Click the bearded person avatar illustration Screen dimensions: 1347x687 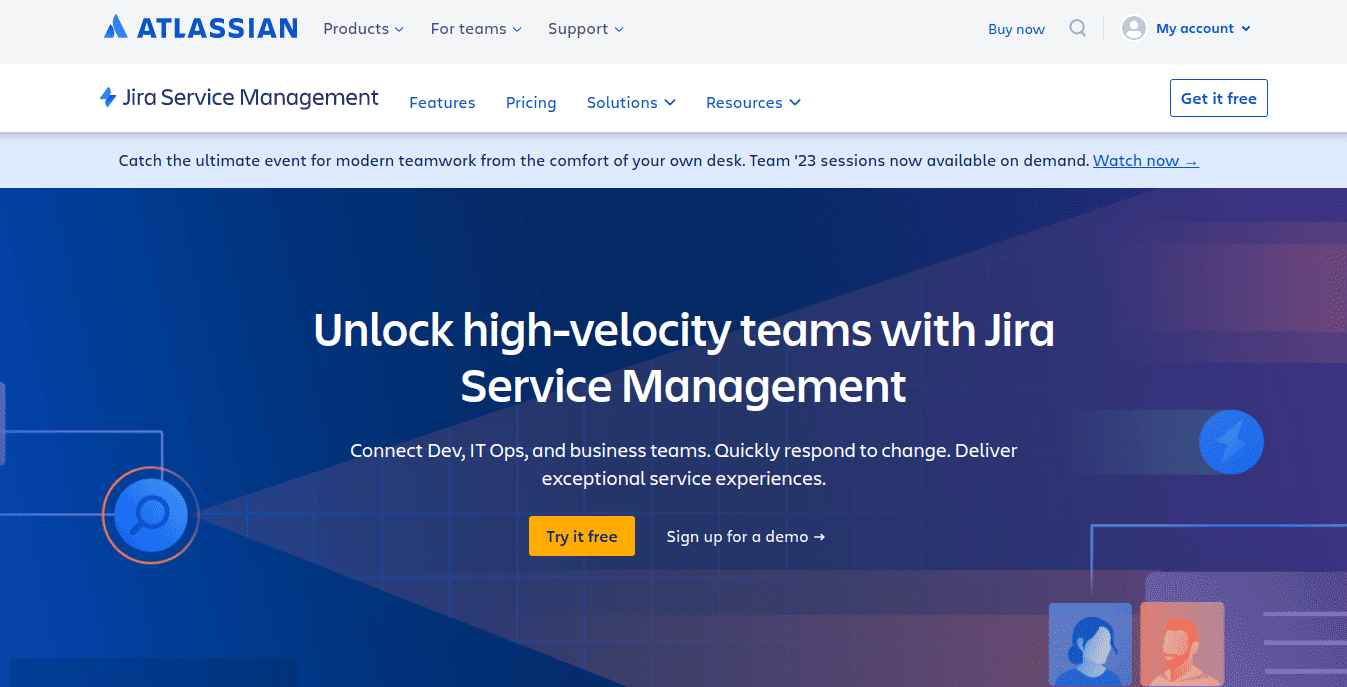(1182, 644)
